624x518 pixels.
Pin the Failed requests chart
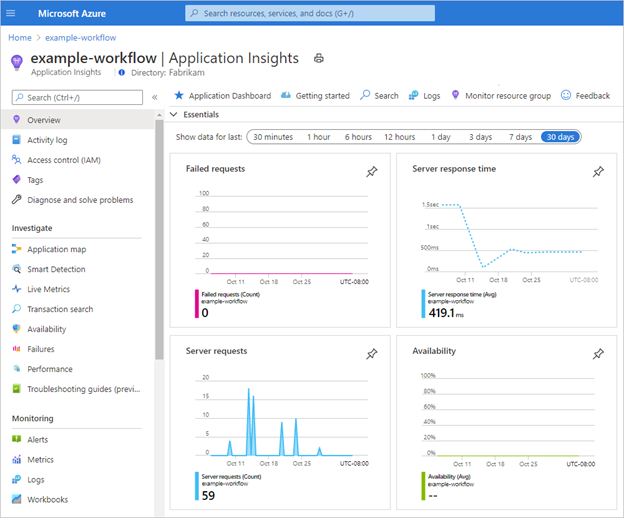click(372, 172)
